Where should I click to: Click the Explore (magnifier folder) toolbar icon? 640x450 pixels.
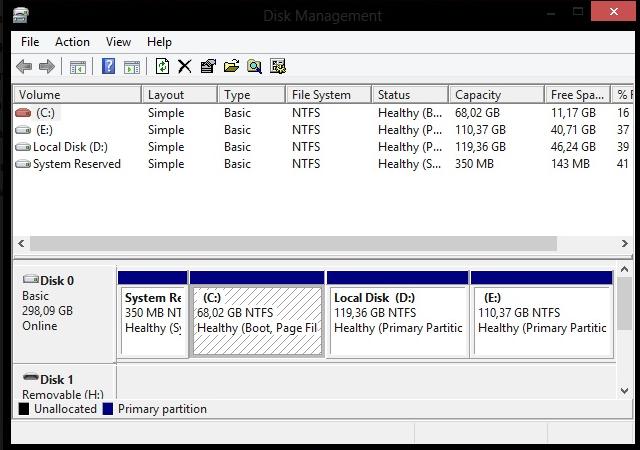[254, 66]
